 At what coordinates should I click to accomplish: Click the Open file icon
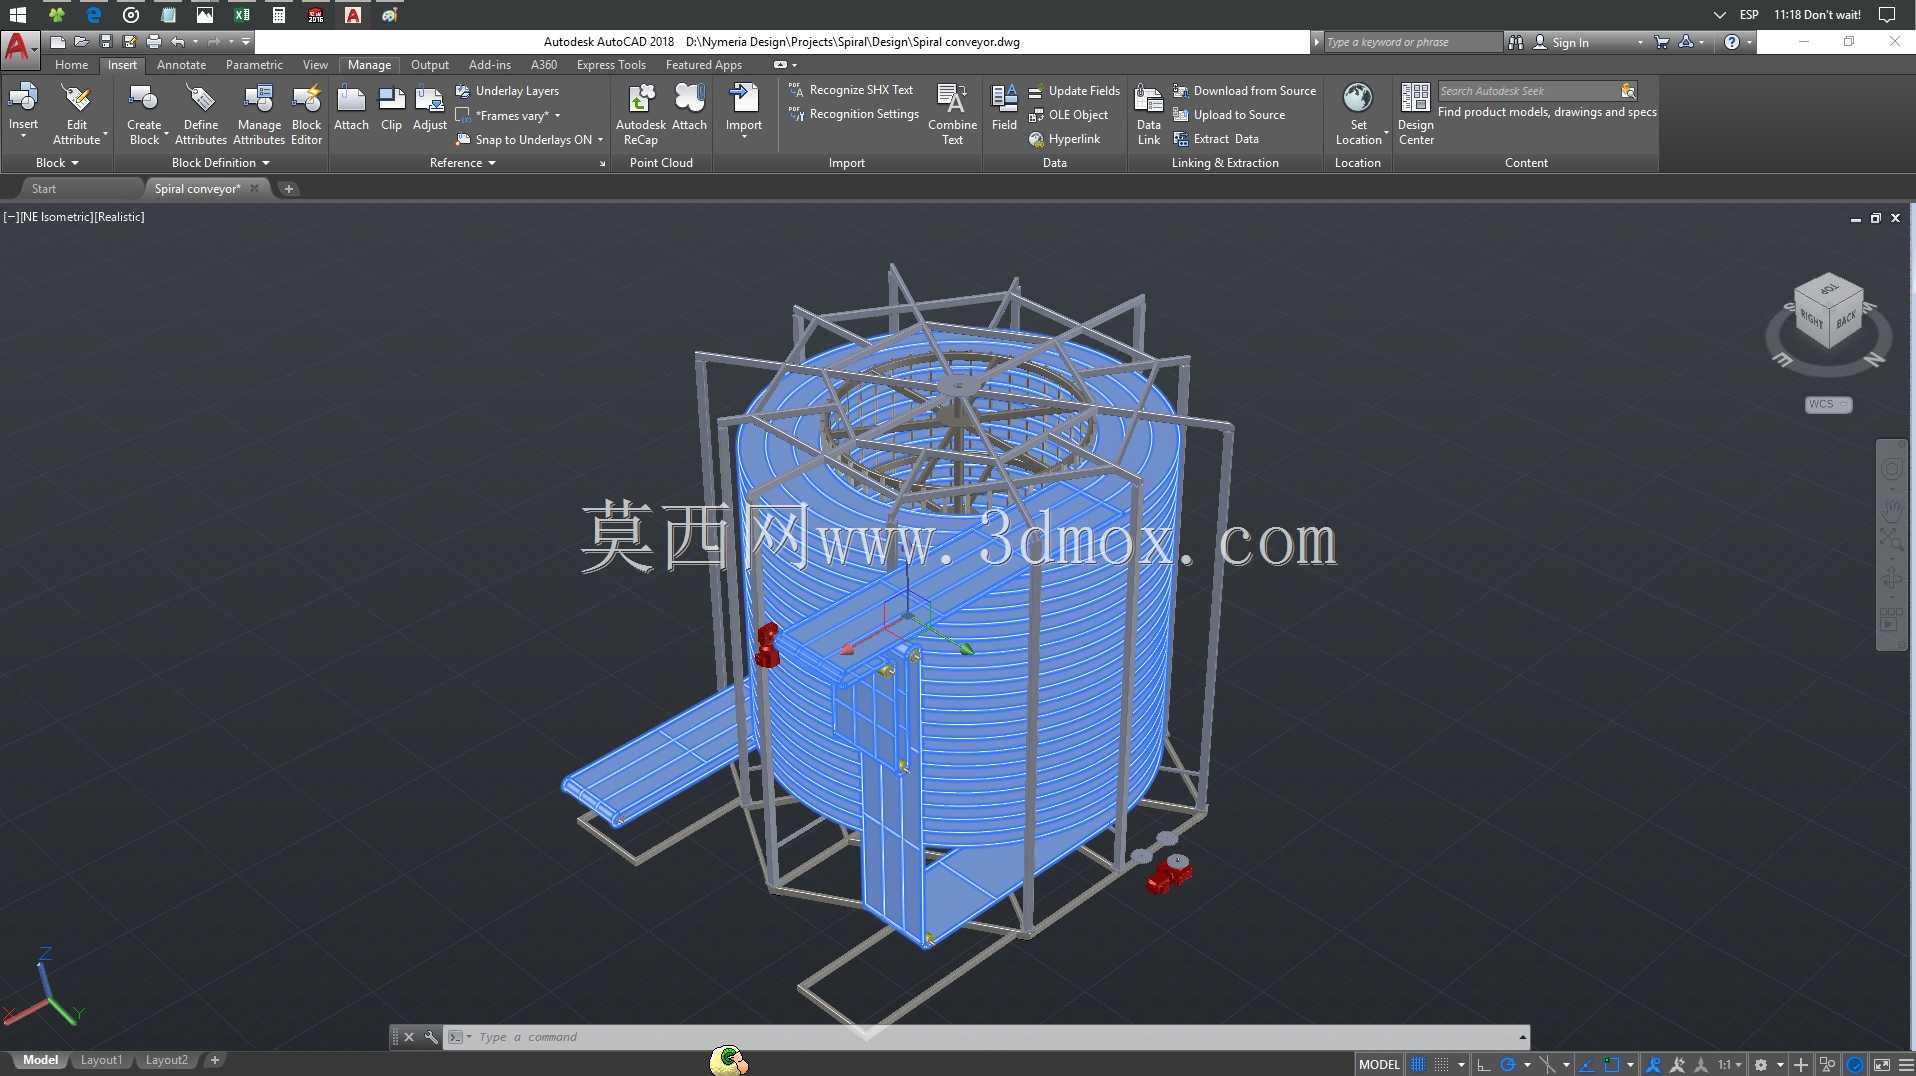[81, 42]
